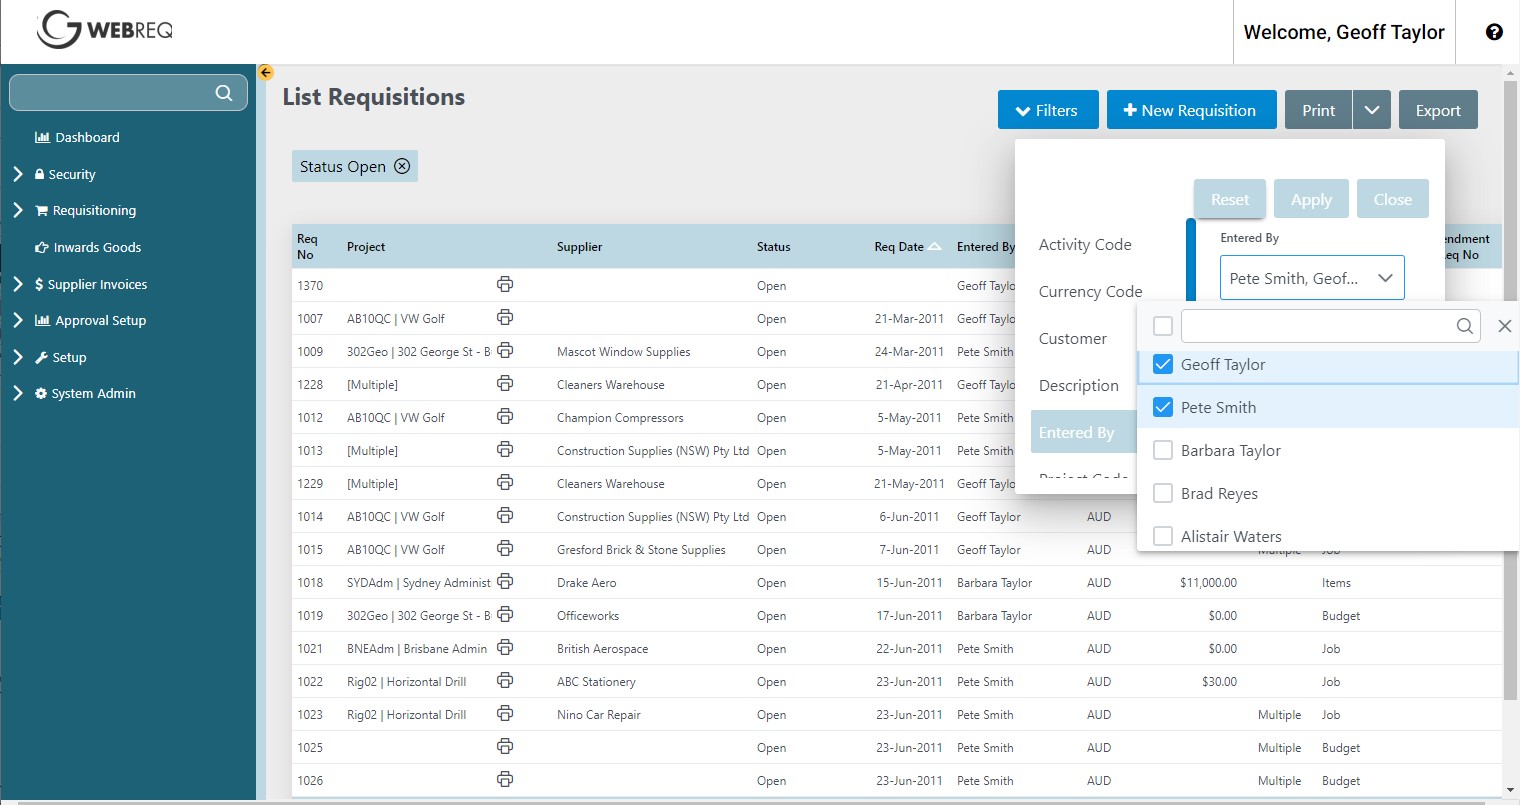Enable the Brad Reyes checkbox

point(1162,493)
